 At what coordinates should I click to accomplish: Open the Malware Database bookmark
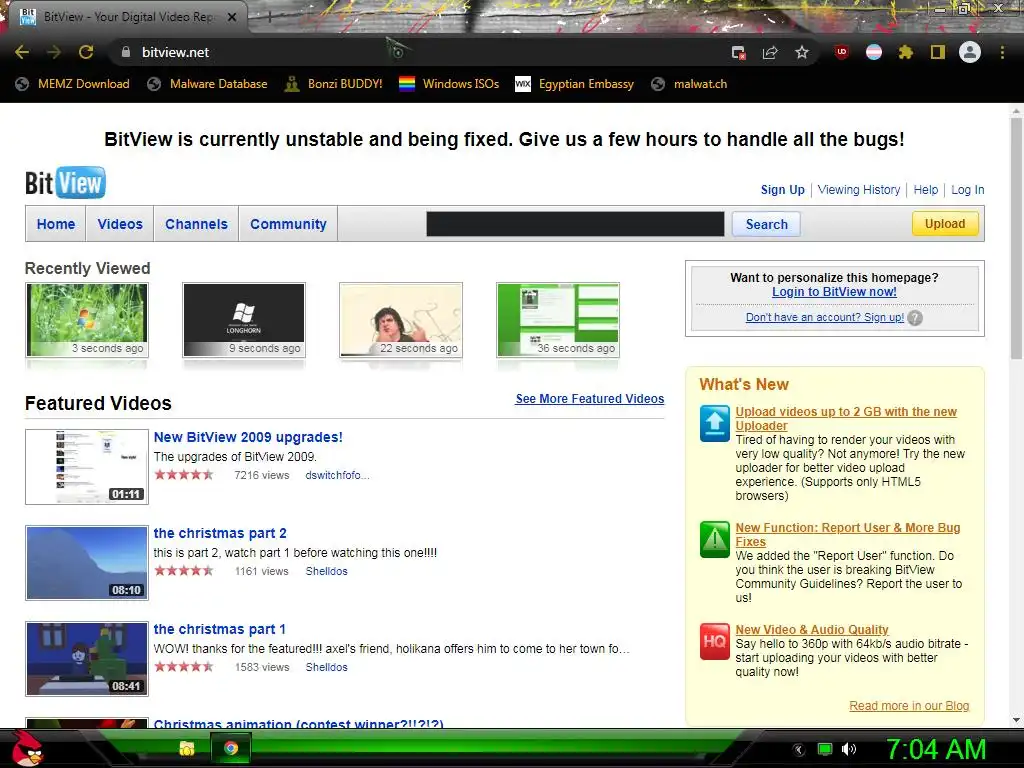pyautogui.click(x=208, y=84)
